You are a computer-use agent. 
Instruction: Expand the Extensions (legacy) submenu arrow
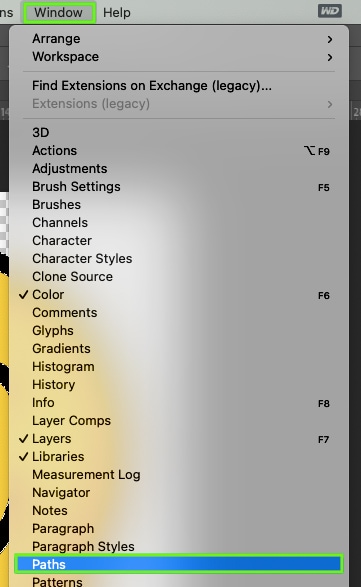click(330, 104)
